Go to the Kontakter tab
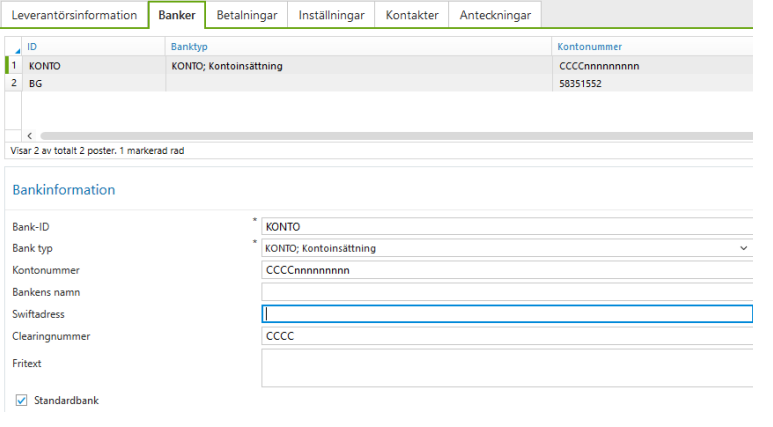This screenshot has width=773, height=427. click(x=412, y=15)
